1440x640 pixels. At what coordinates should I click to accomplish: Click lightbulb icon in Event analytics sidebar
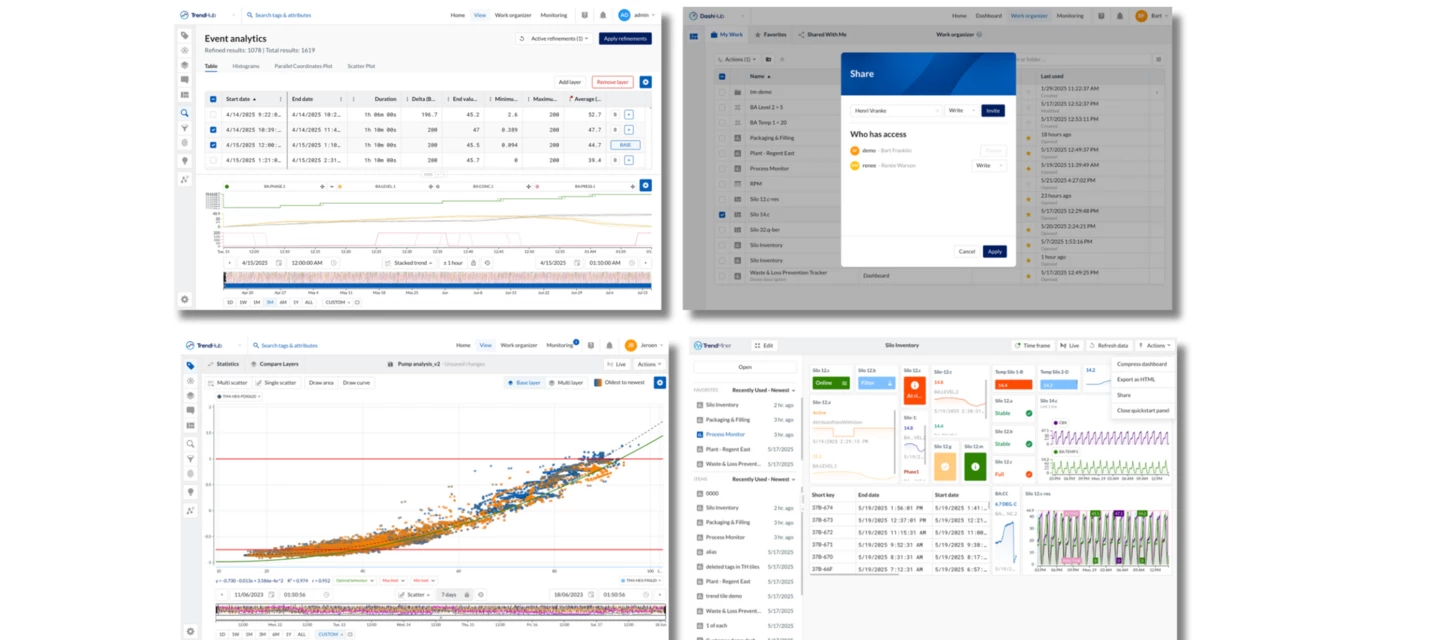tap(185, 160)
